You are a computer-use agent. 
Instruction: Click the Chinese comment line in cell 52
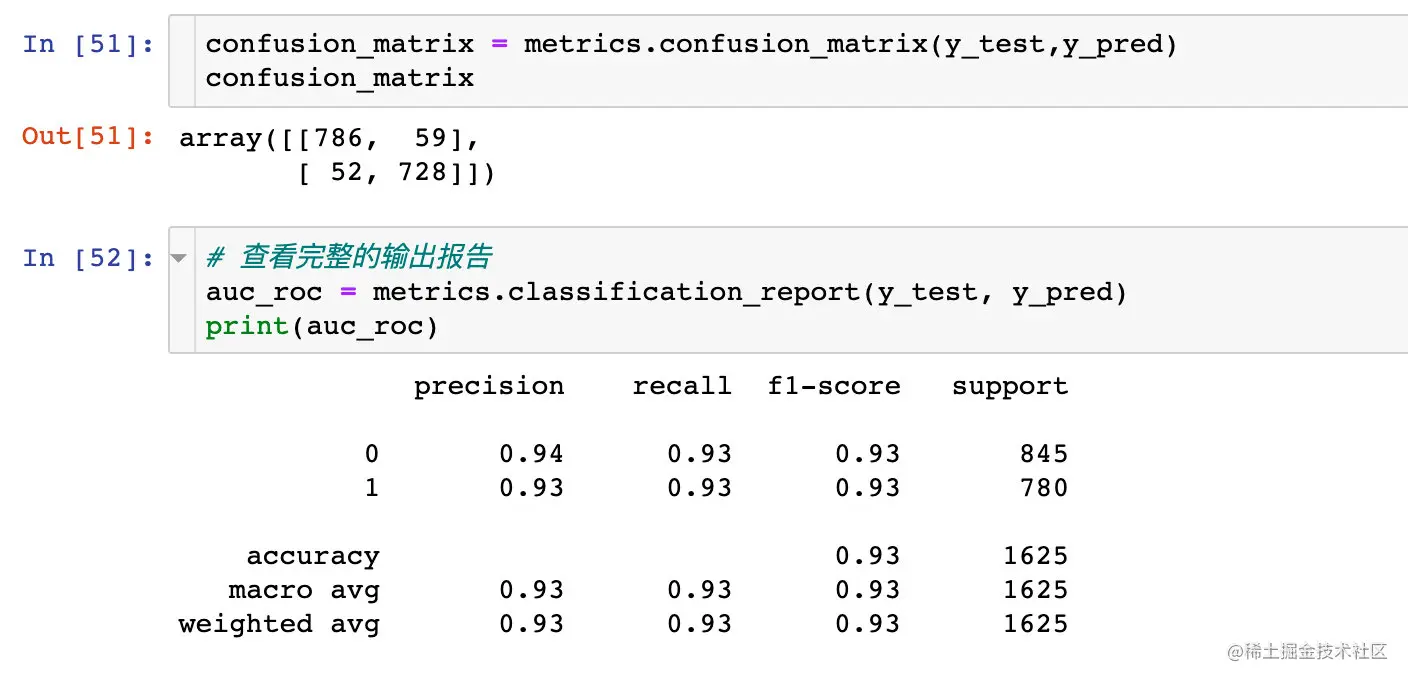[349, 258]
